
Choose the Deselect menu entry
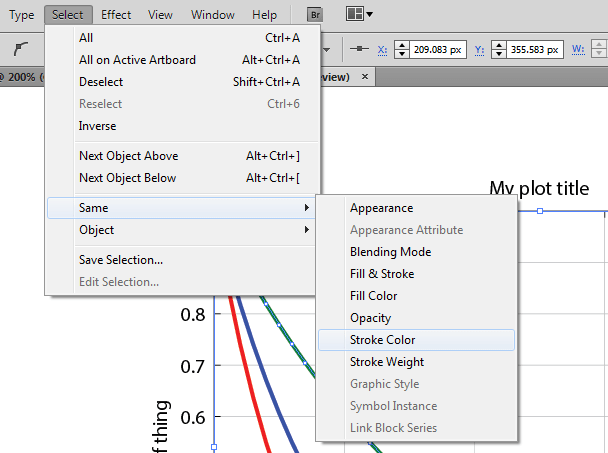pos(101,82)
